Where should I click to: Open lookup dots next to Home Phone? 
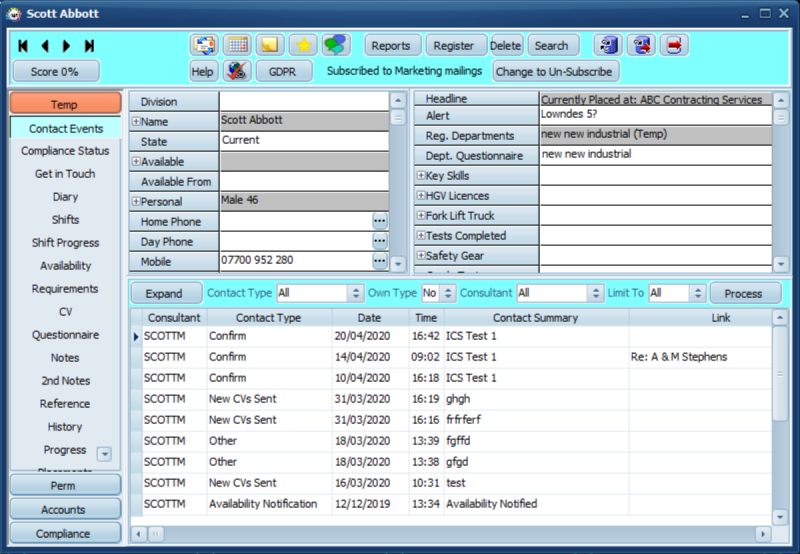(379, 221)
